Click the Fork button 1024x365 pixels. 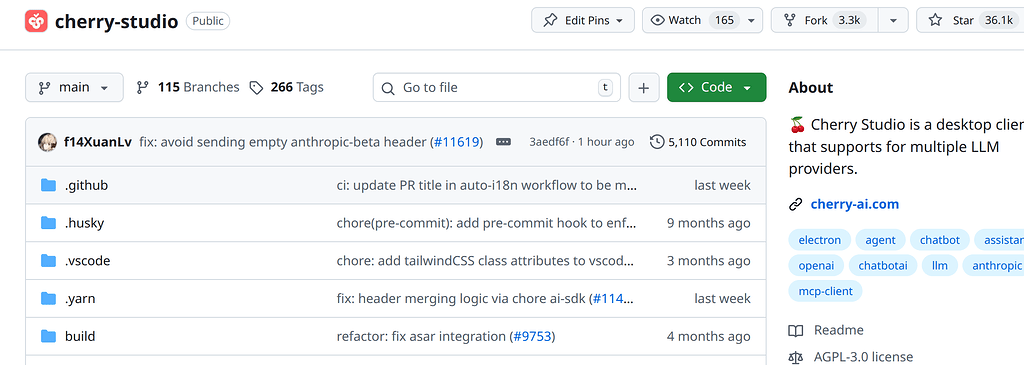click(x=825, y=20)
